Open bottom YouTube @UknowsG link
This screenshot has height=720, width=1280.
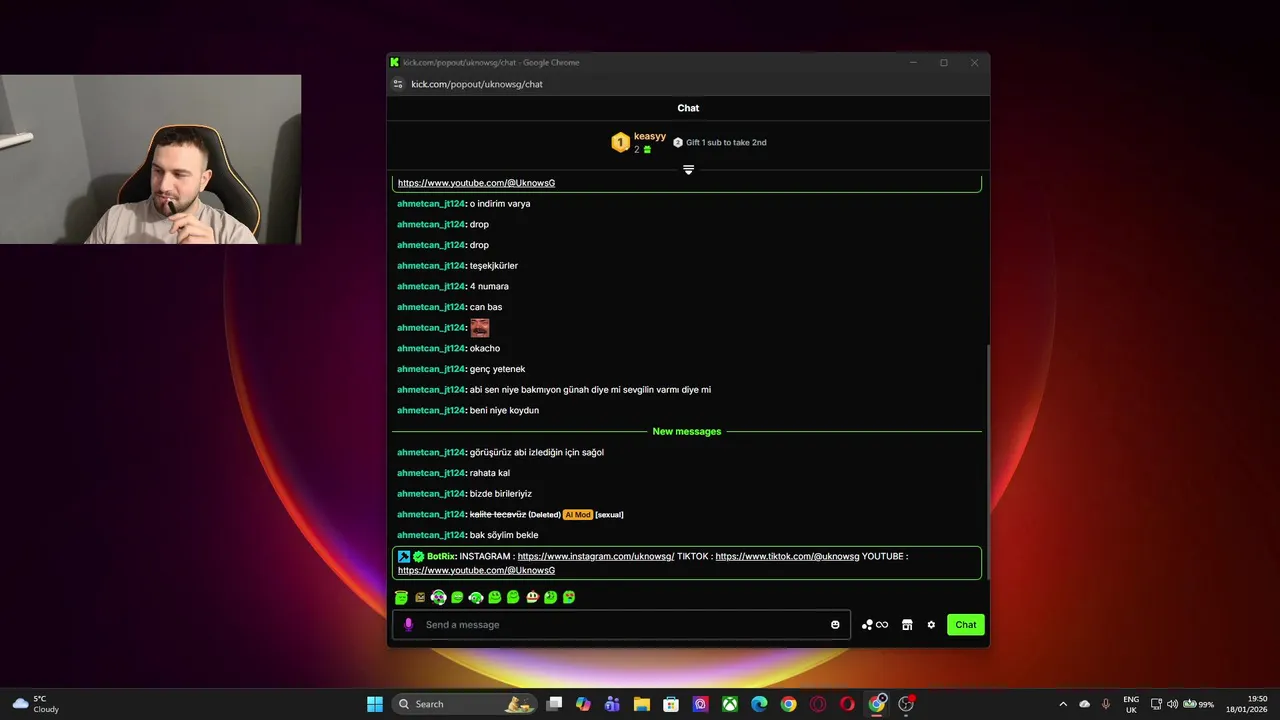click(476, 570)
